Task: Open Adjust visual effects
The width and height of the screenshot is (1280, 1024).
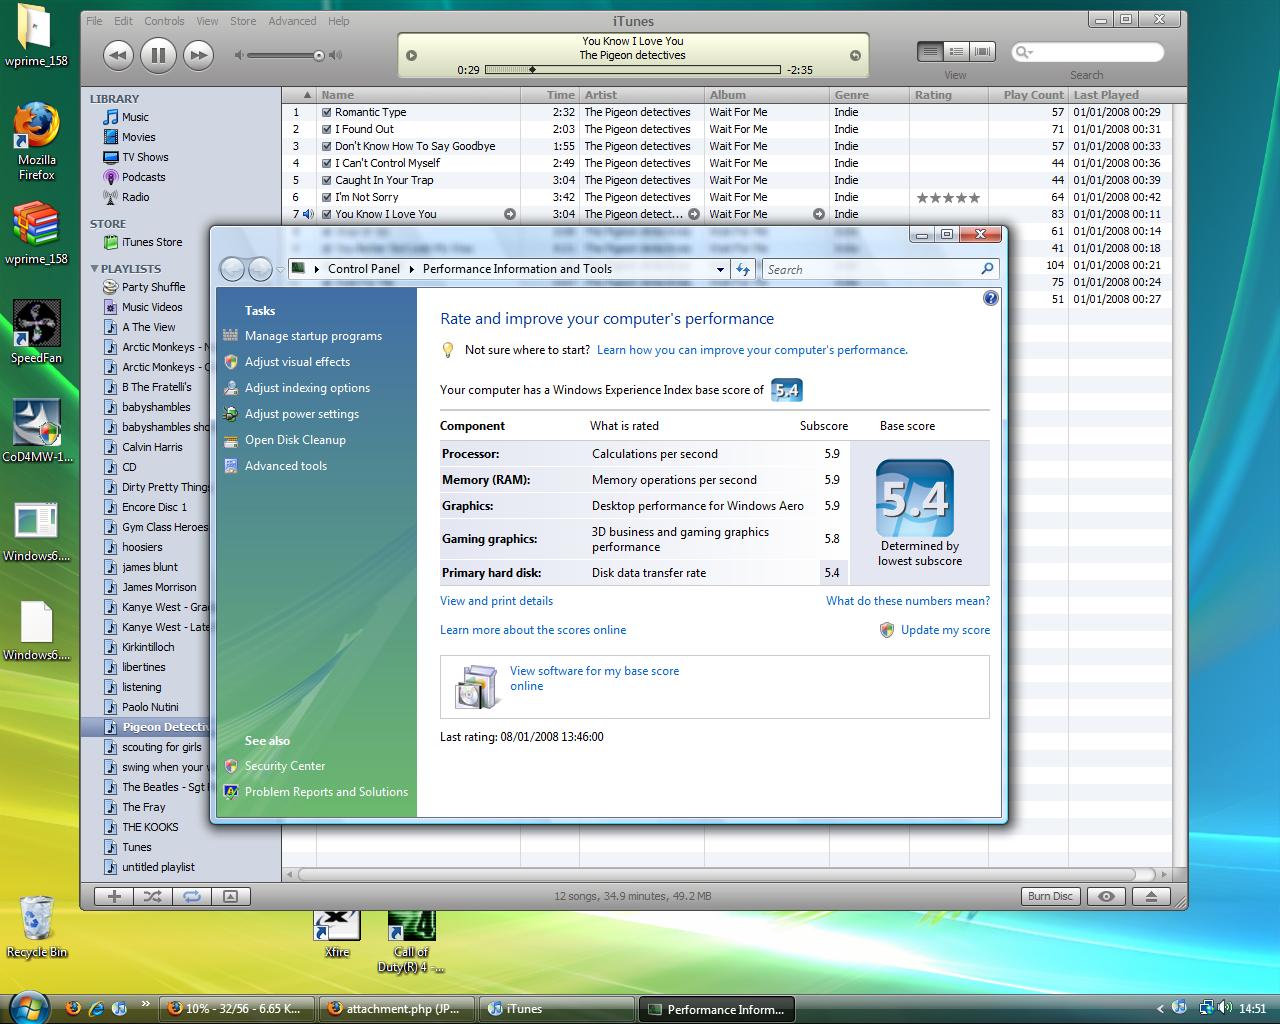Action: click(297, 362)
